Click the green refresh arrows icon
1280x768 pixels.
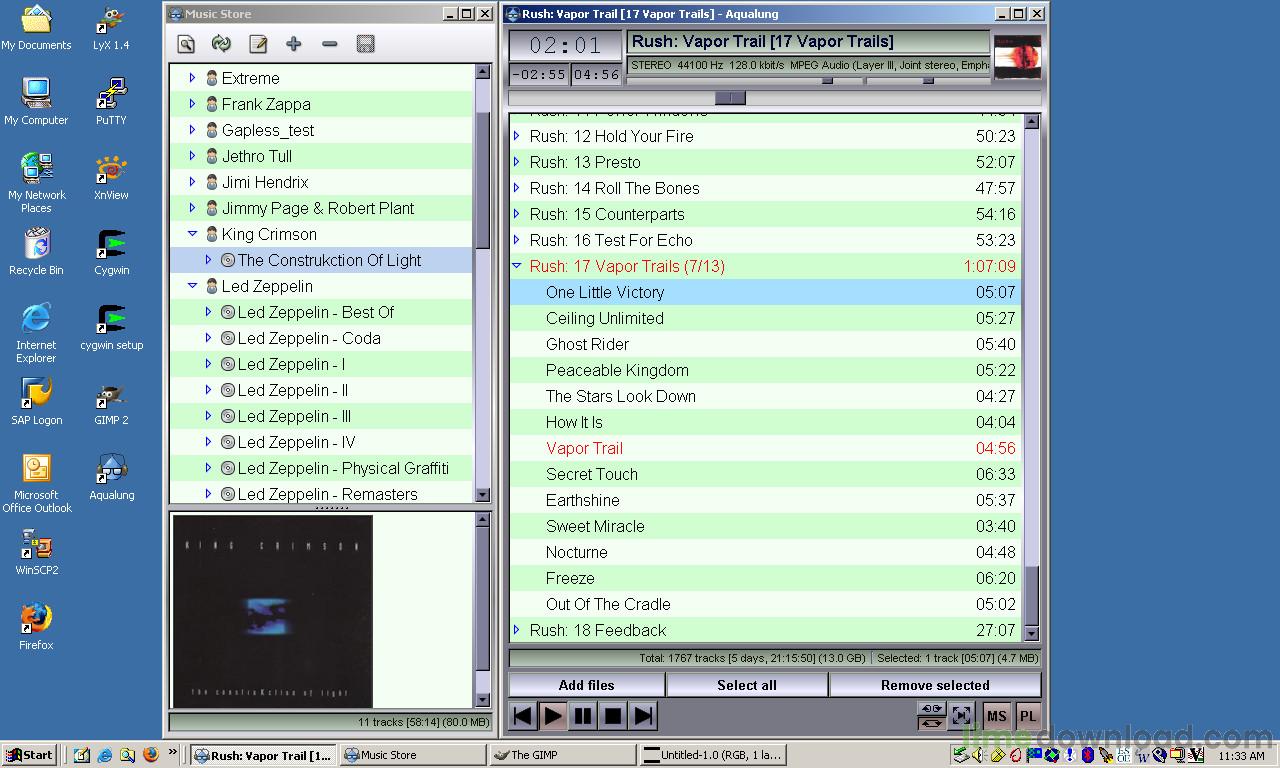[x=222, y=44]
